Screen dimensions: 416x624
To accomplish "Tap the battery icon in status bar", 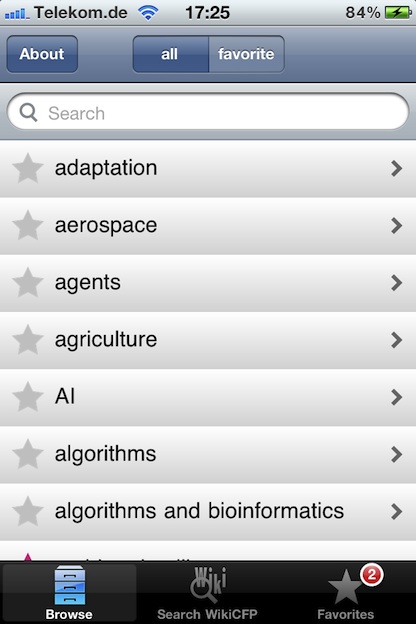I will coord(398,13).
